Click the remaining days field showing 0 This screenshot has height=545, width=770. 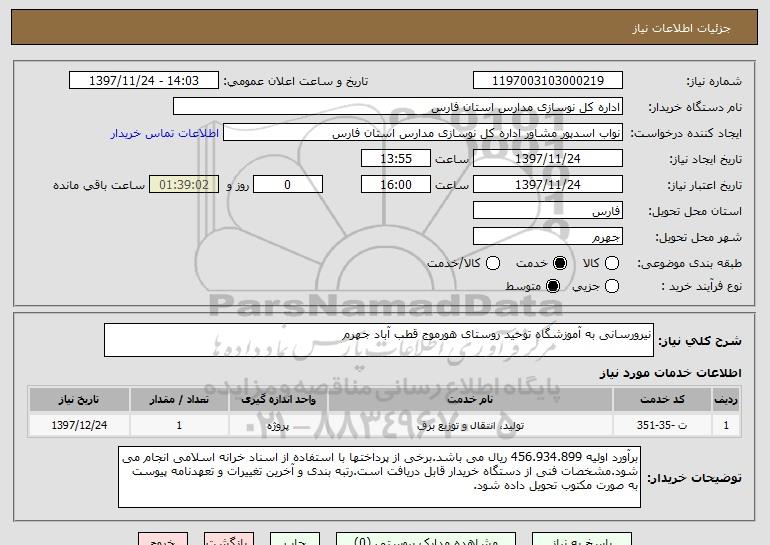point(288,185)
